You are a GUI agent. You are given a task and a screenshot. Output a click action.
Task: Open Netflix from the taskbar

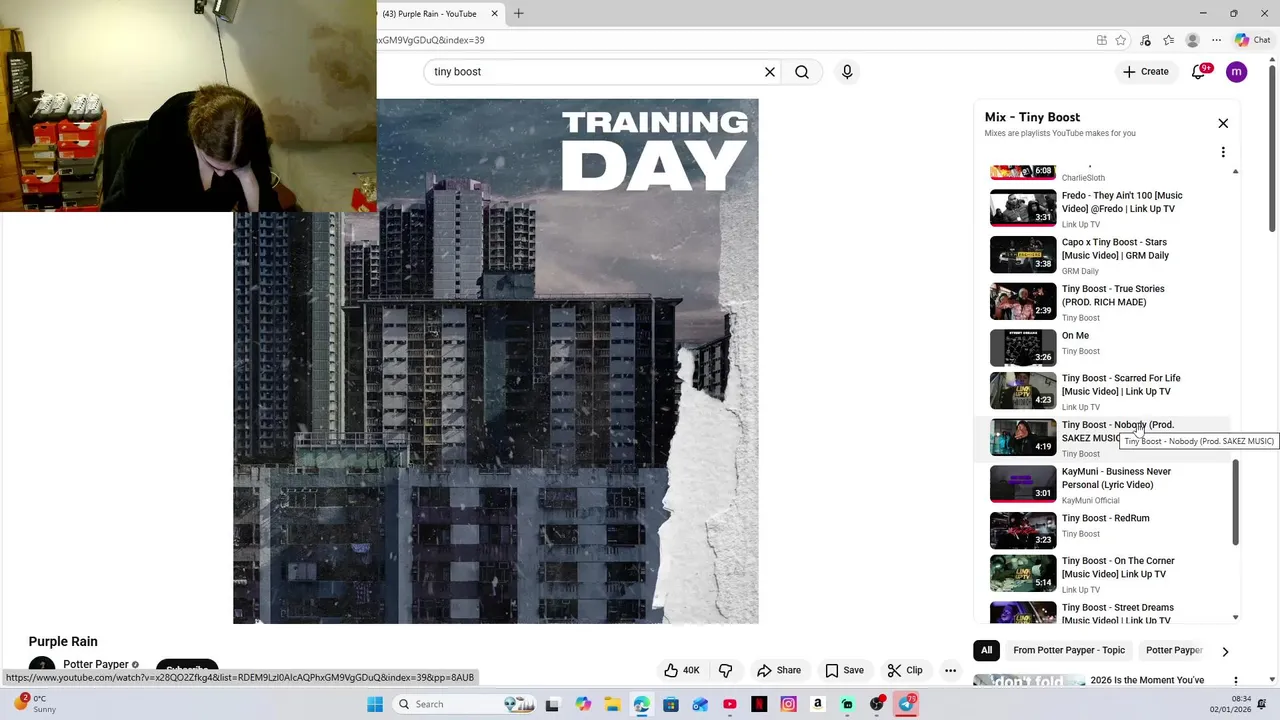[759, 704]
